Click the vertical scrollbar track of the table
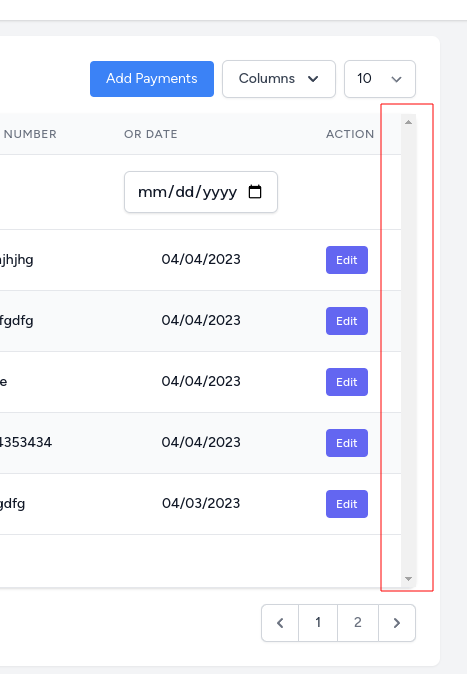The height and width of the screenshot is (674, 467). pyautogui.click(x=409, y=350)
